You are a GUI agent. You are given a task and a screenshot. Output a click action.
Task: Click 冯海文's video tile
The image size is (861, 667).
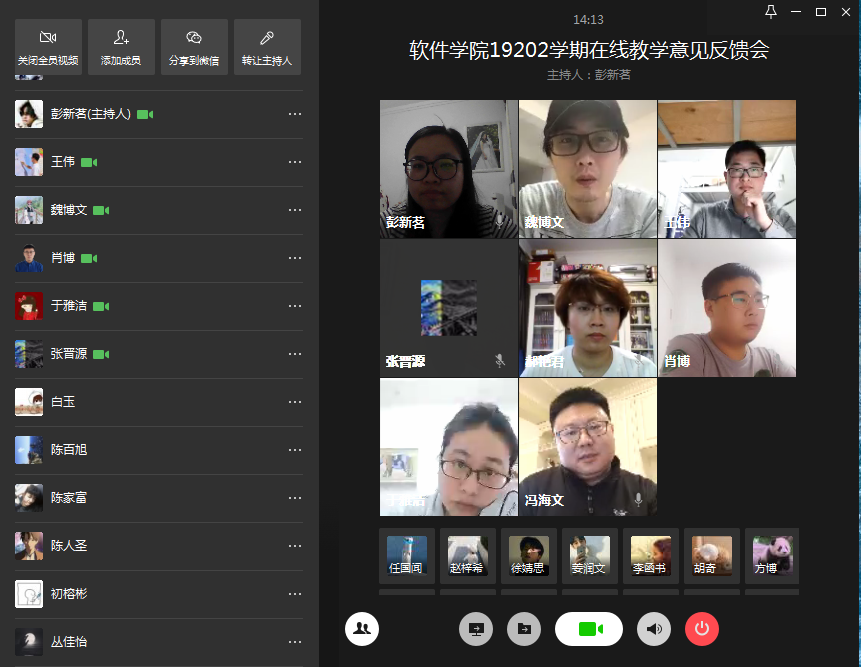[587, 446]
